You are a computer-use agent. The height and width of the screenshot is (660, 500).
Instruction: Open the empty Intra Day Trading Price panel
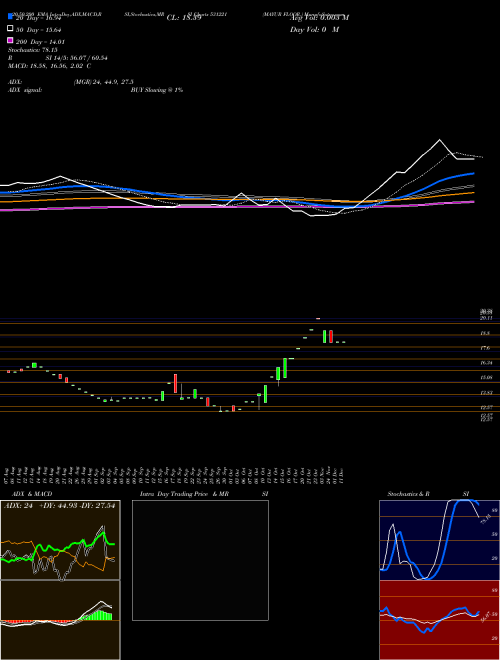[200, 560]
